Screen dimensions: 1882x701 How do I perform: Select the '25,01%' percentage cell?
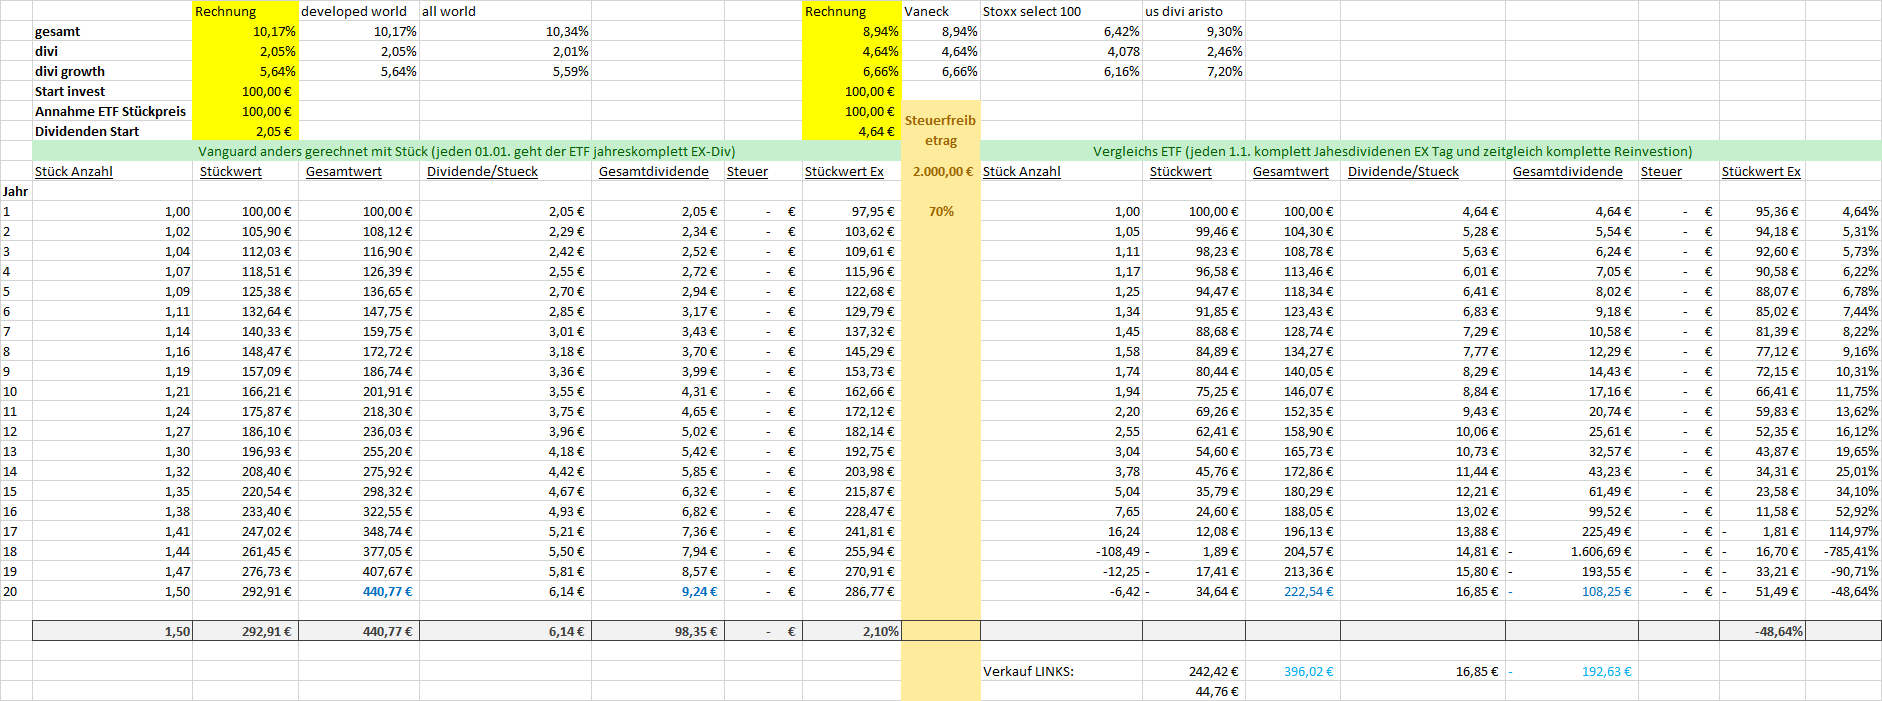1843,471
